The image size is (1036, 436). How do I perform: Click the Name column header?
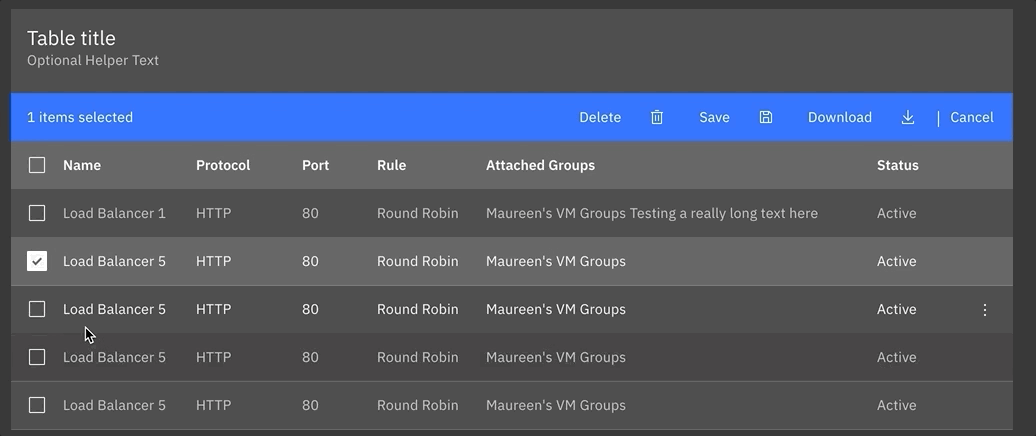pyautogui.click(x=82, y=165)
